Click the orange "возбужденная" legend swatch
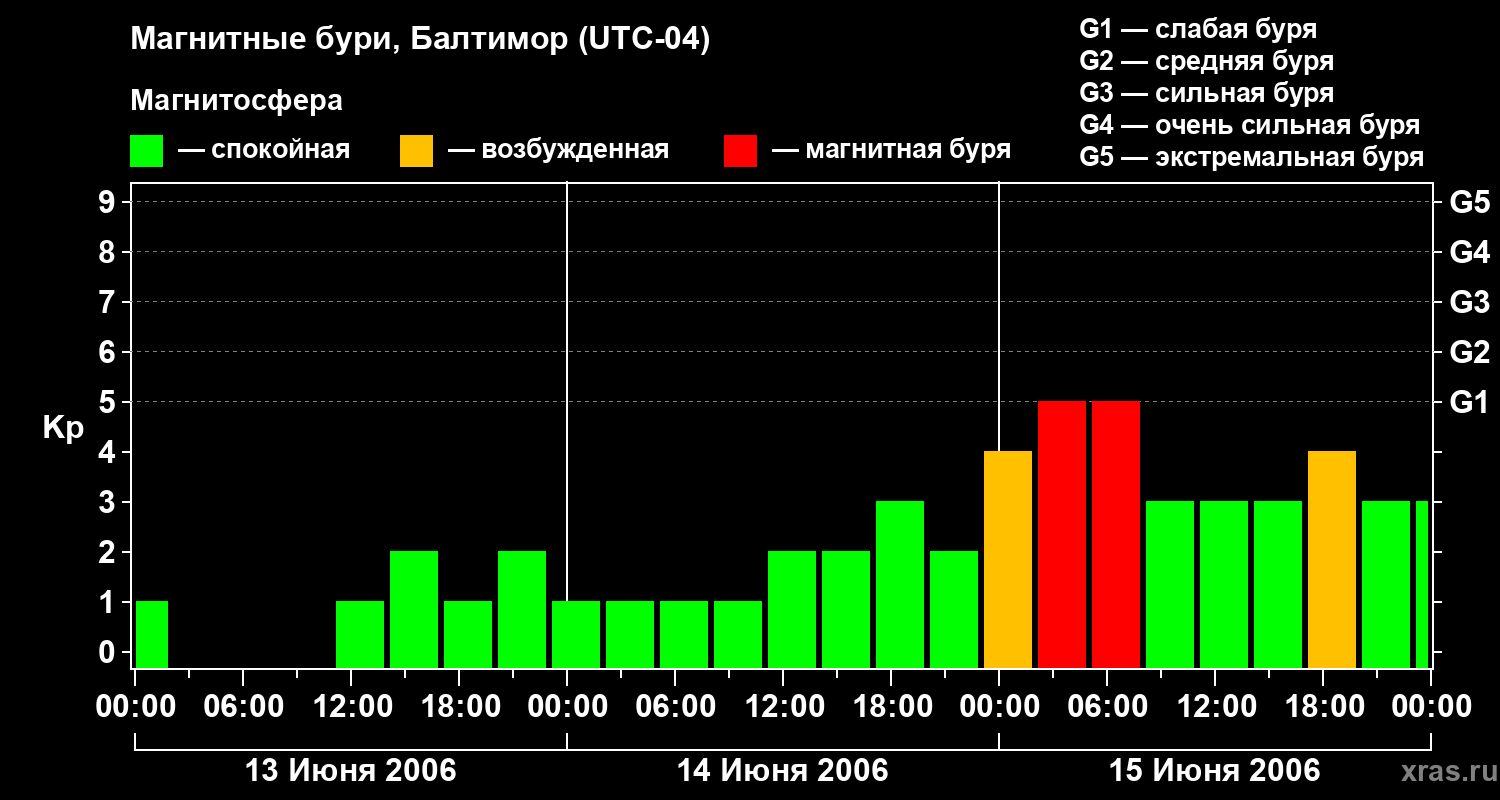Image resolution: width=1500 pixels, height=800 pixels. 416,151
